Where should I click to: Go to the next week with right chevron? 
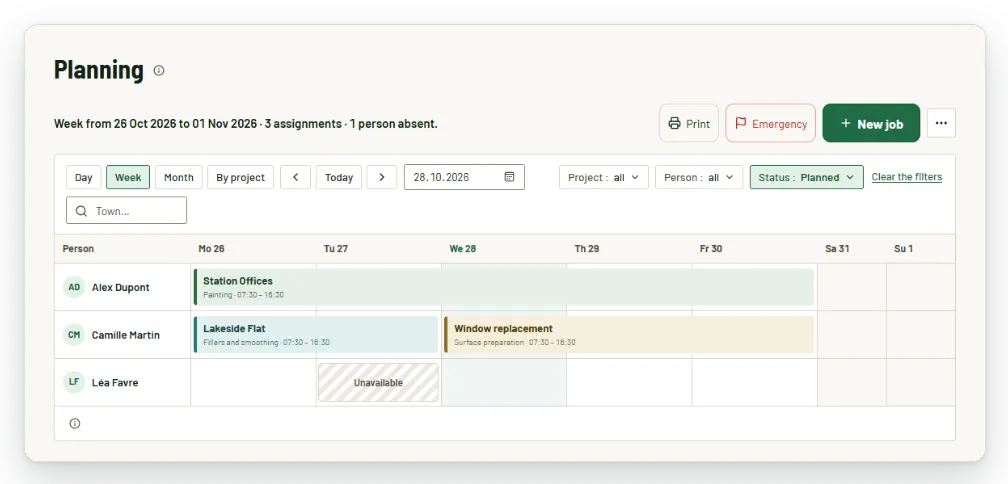tap(382, 177)
